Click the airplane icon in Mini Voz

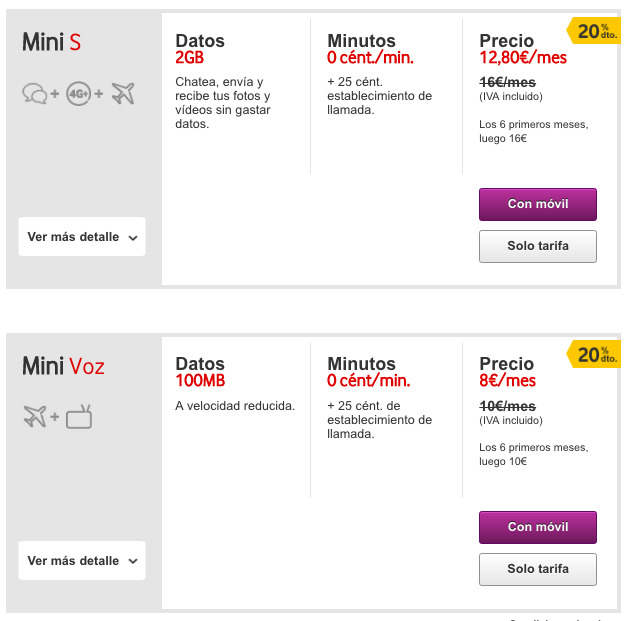[x=35, y=417]
